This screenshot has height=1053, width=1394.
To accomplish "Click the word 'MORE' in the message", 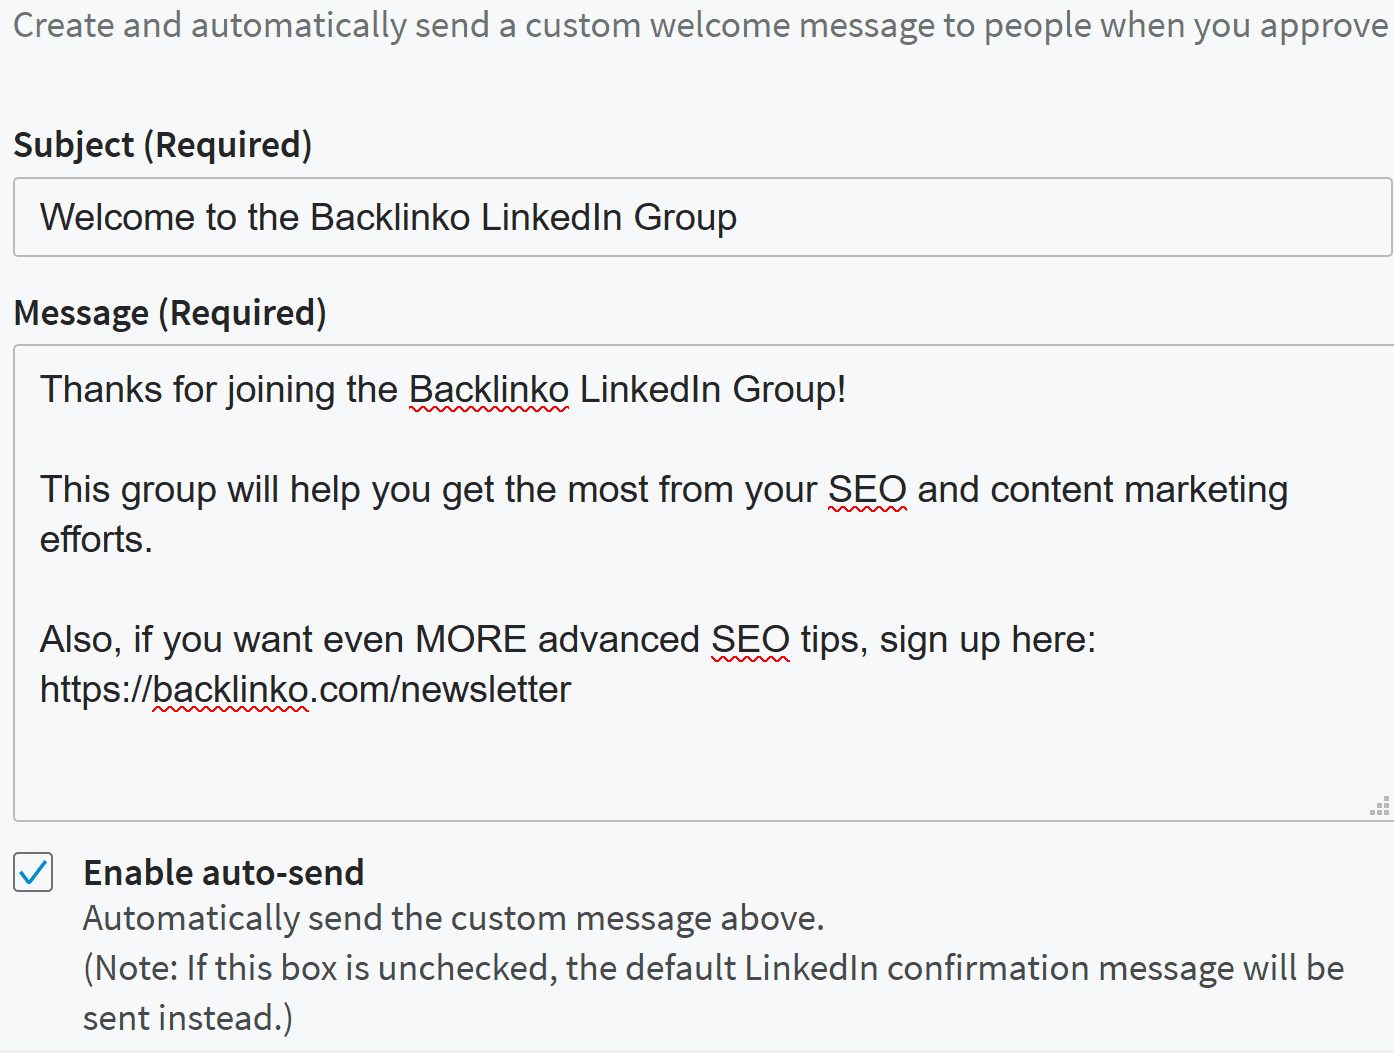I will (x=471, y=640).
